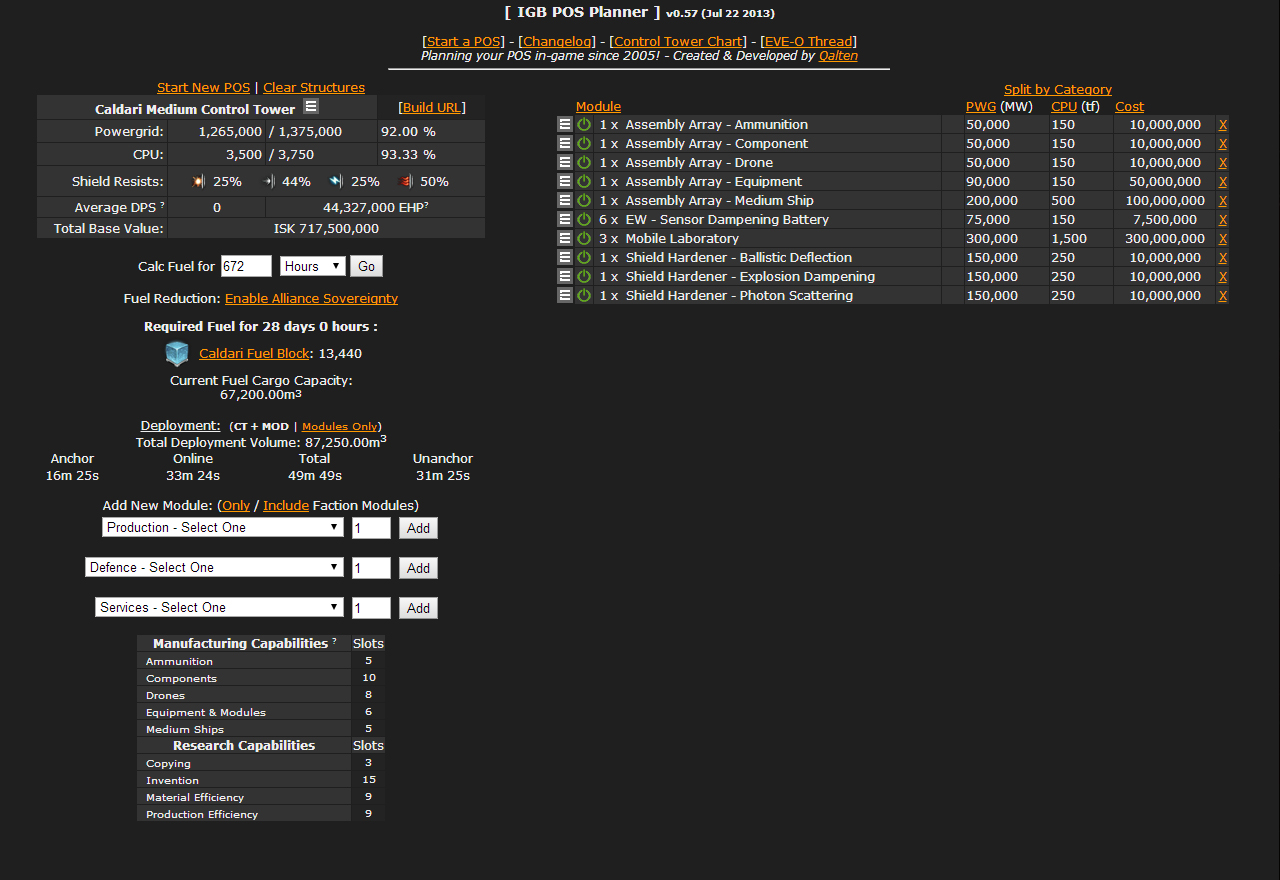The height and width of the screenshot is (880, 1280).
Task: Remove Shield Hardener - Photon Scattering with its X
Action: 1222,296
